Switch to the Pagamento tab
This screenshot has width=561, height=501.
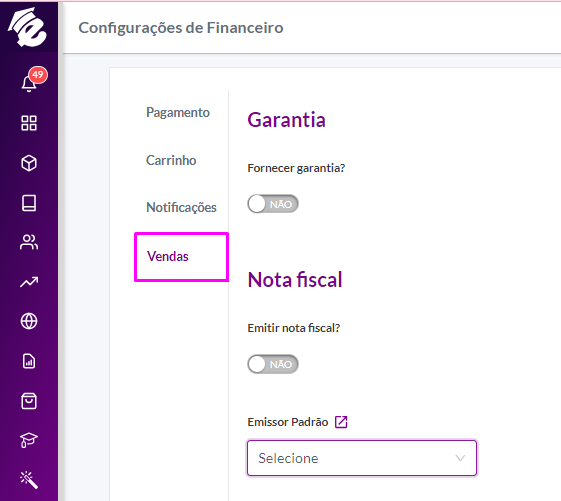click(178, 112)
